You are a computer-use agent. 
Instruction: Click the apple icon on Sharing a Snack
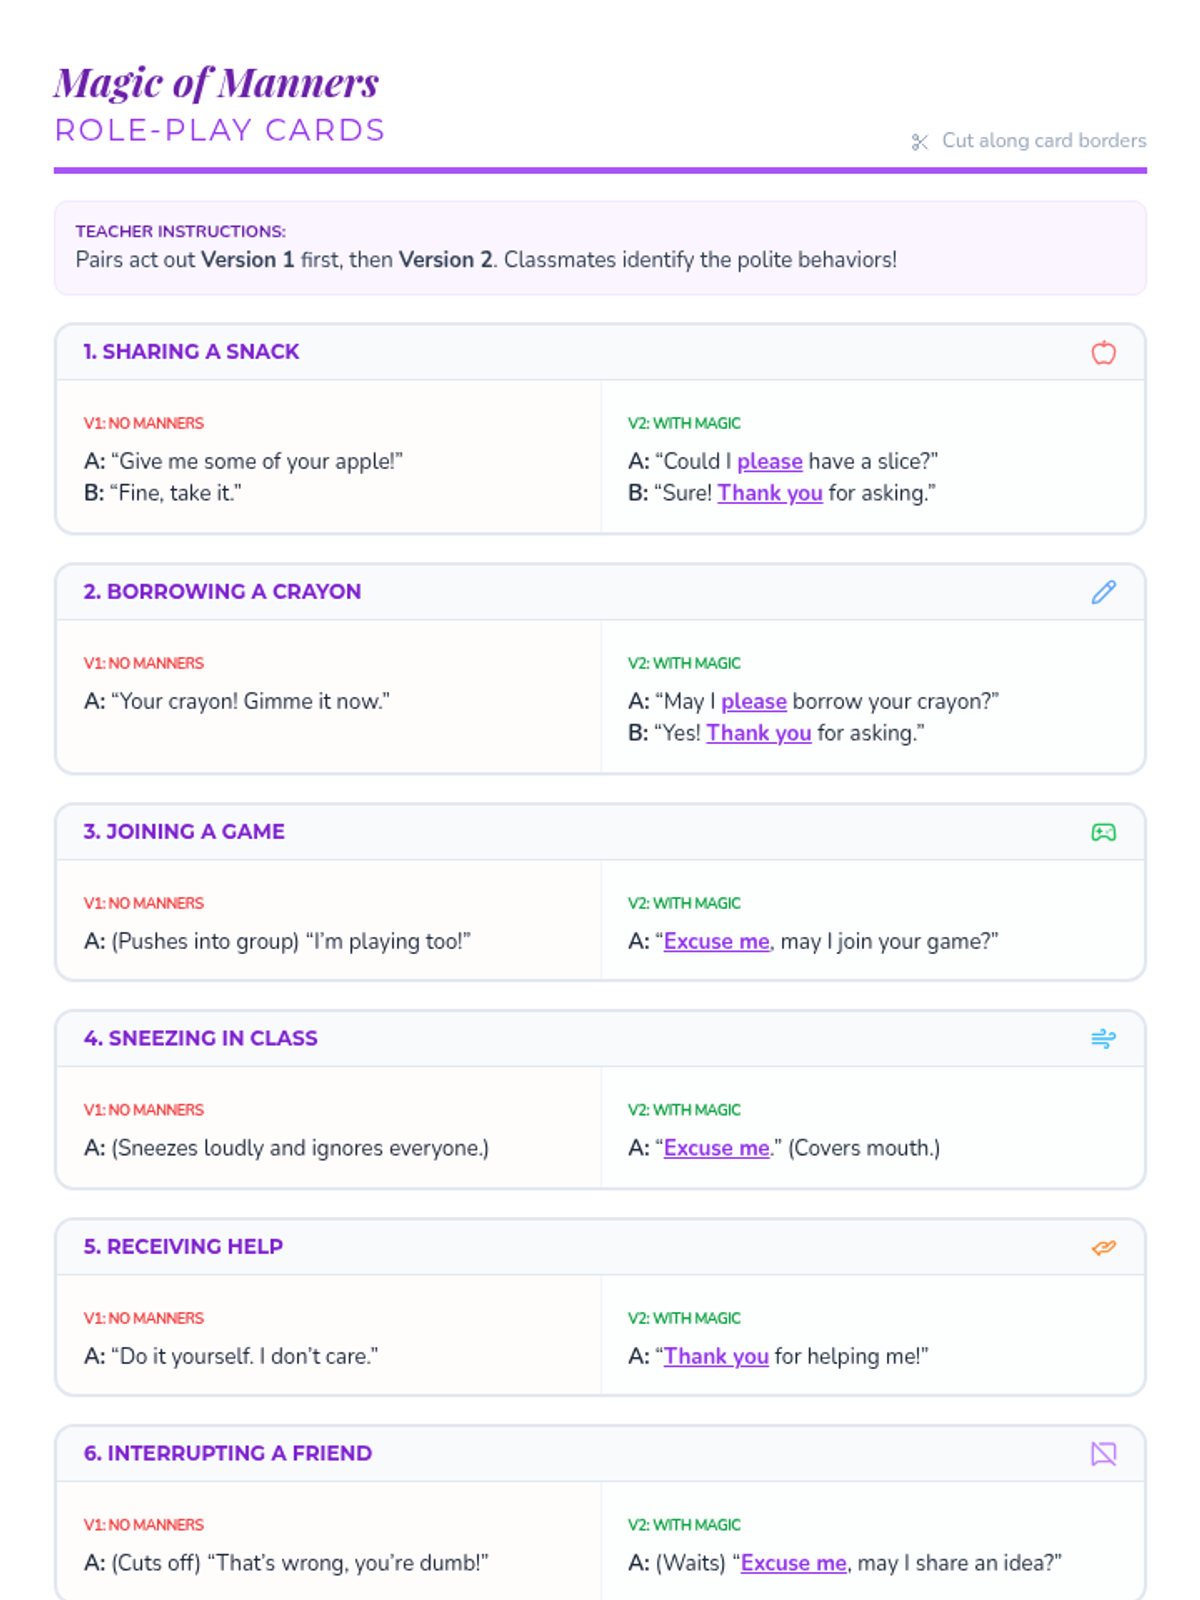(1103, 352)
